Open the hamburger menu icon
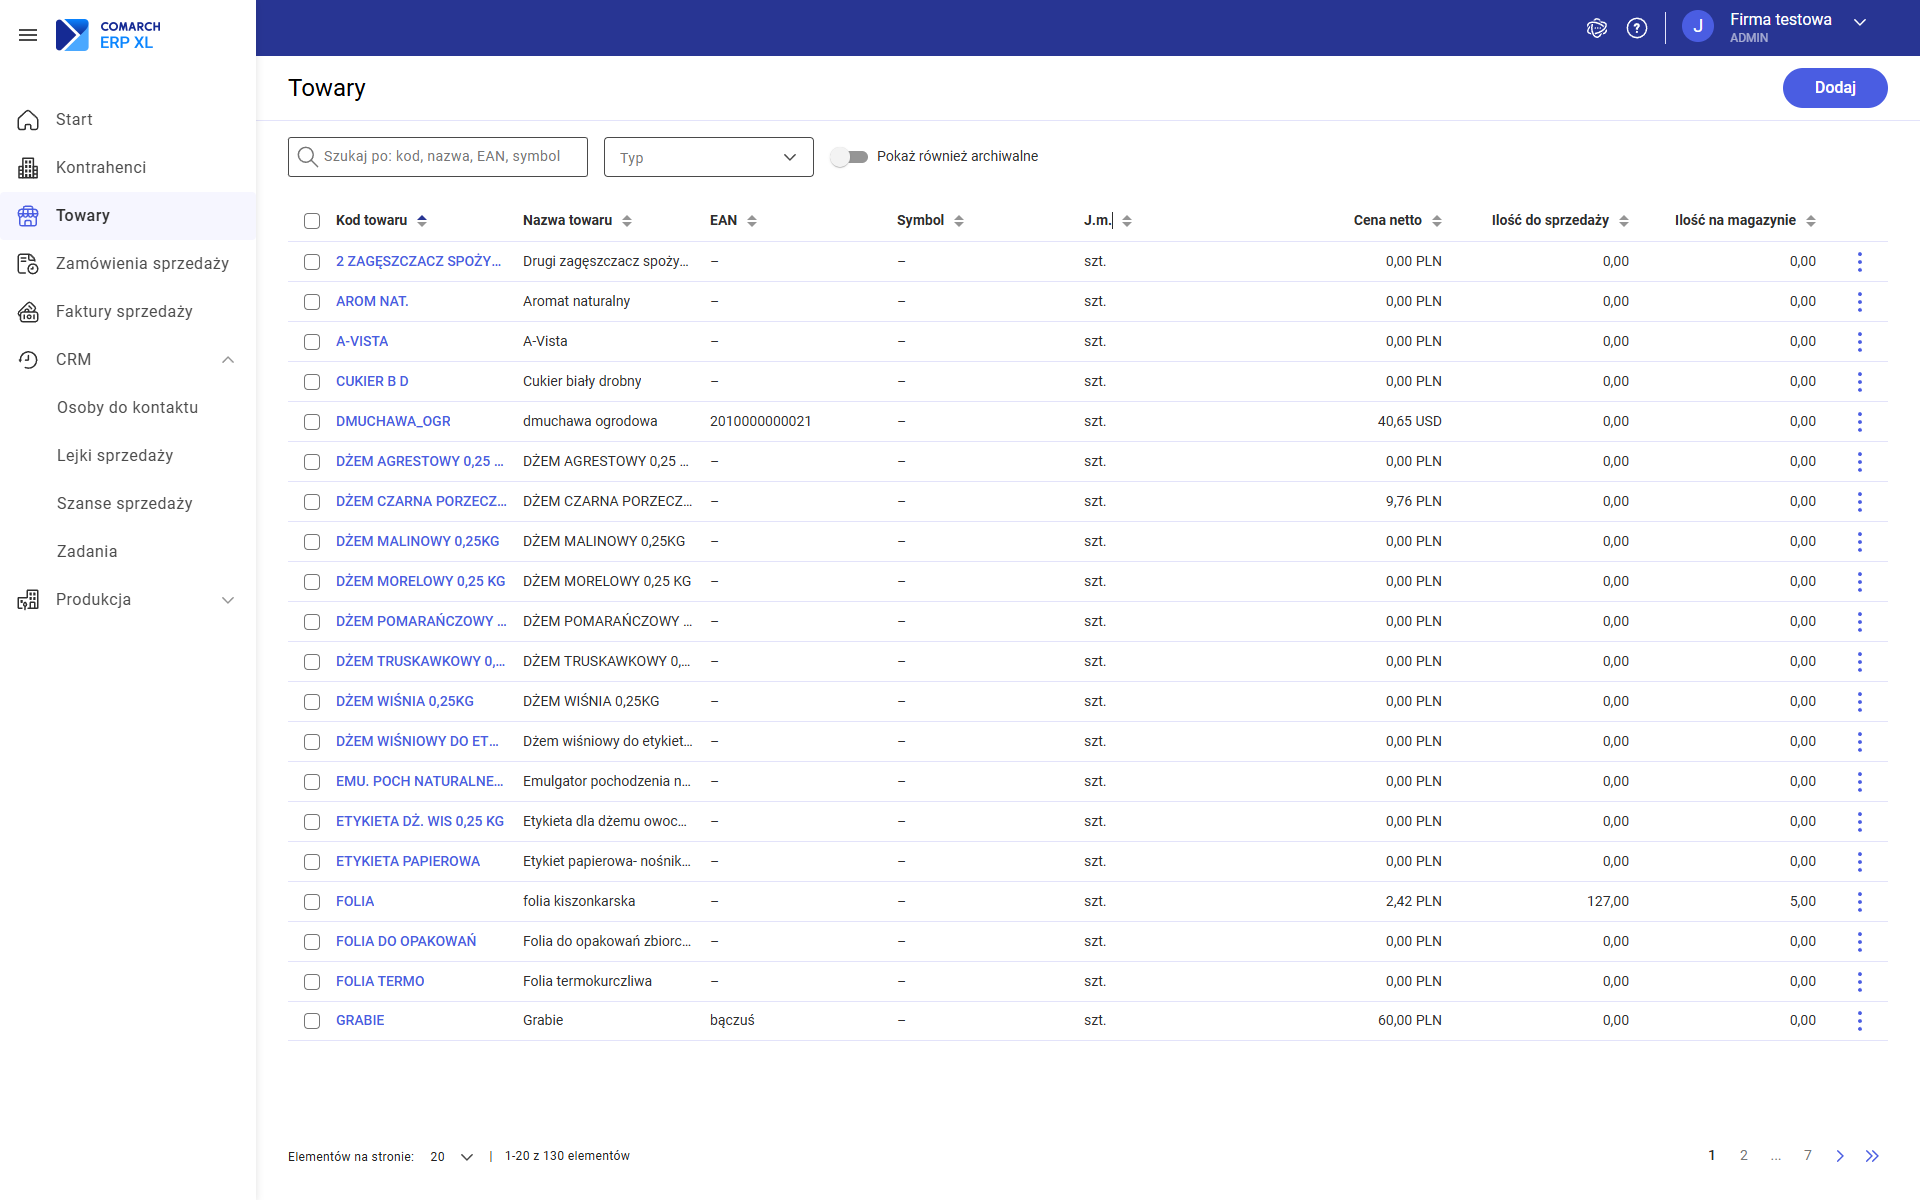Screen dimensions: 1920x1200 (28, 35)
